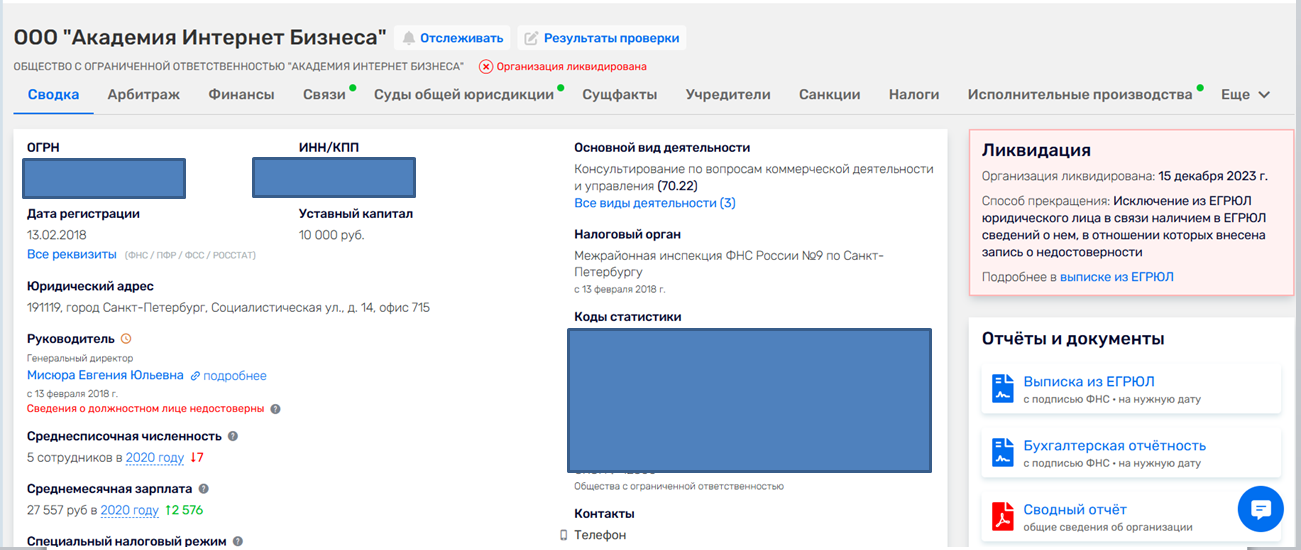Click the Отслеживать button
Image resolution: width=1301 pixels, height=550 pixels.
(x=452, y=38)
